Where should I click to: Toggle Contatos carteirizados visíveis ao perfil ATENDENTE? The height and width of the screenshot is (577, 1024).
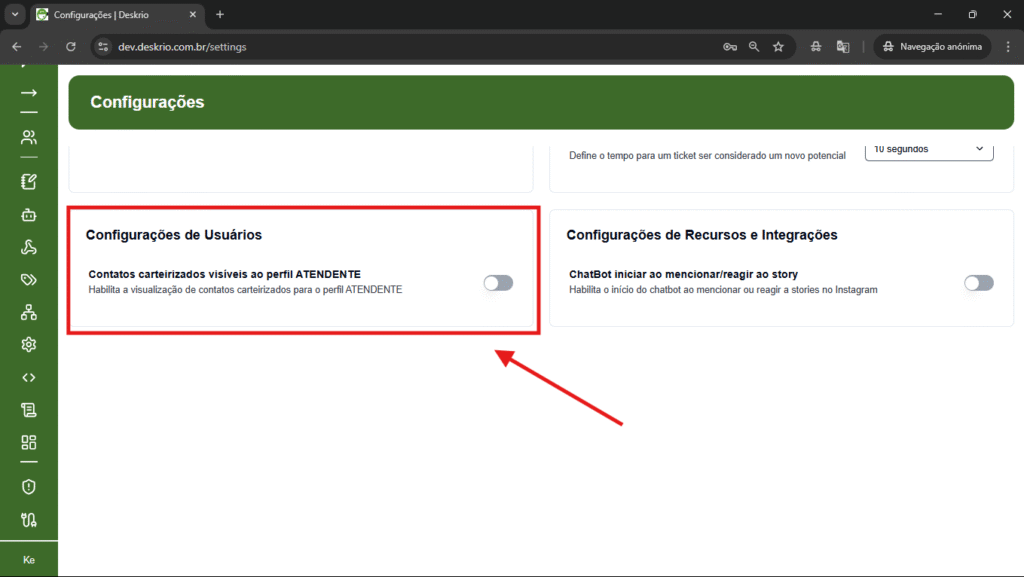[x=498, y=283]
